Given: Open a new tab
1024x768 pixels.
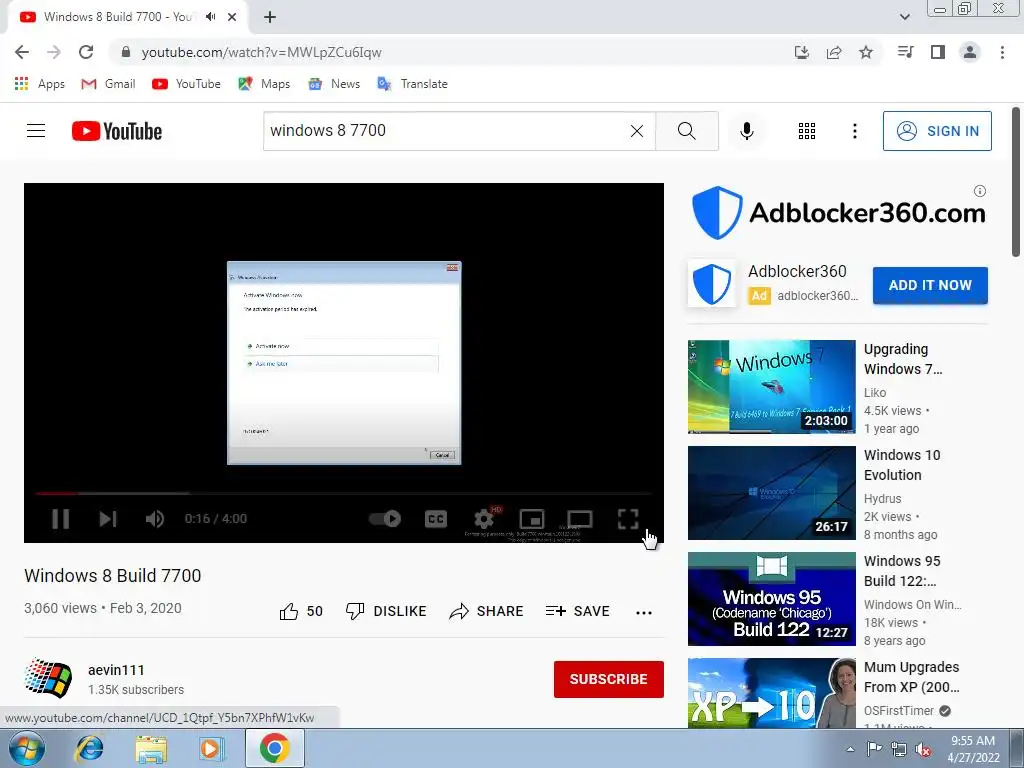Looking at the screenshot, I should point(270,17).
